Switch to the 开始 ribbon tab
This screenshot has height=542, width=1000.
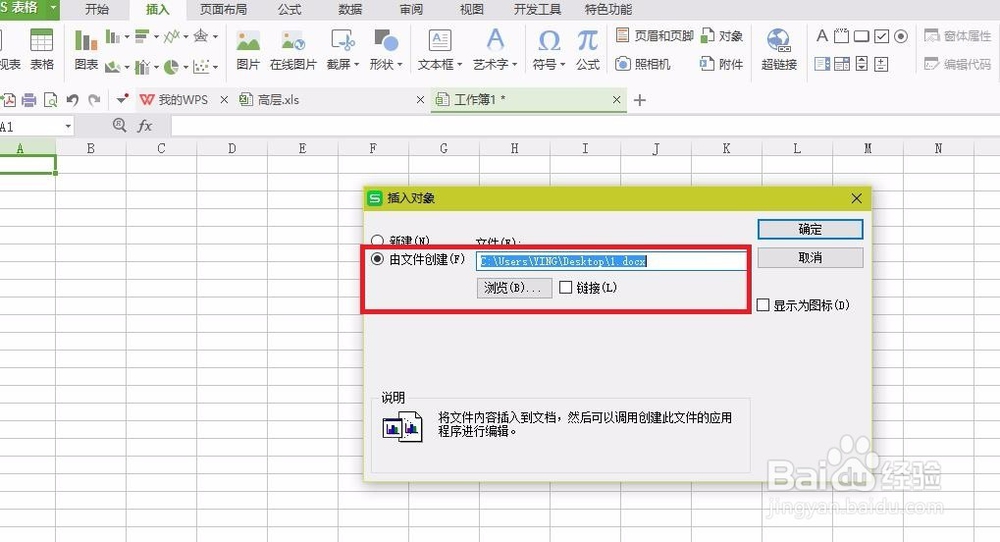coord(97,10)
